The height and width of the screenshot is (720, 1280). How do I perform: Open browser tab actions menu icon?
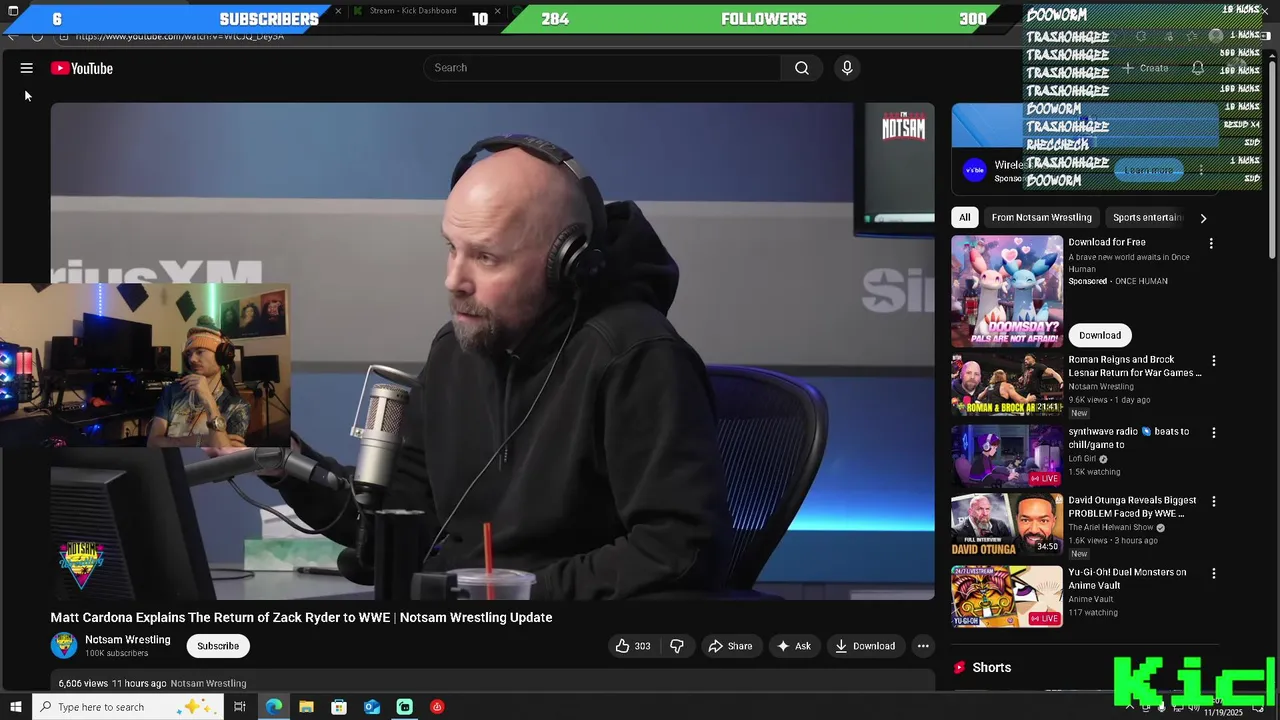click(x=13, y=11)
